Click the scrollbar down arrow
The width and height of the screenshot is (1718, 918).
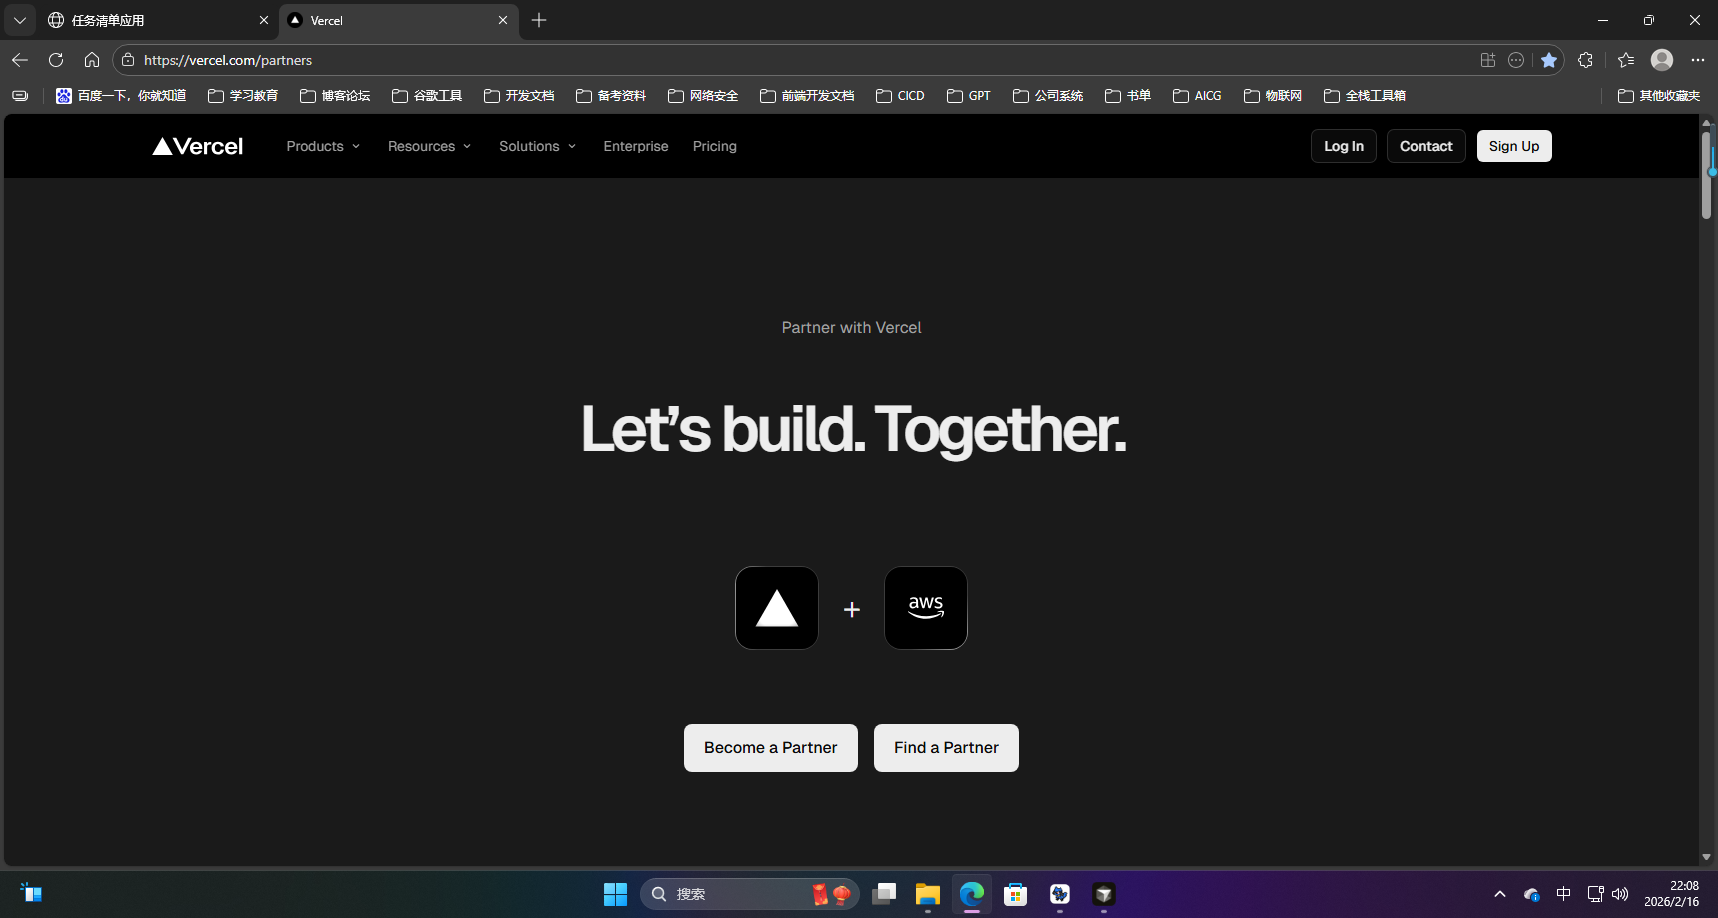click(1706, 857)
